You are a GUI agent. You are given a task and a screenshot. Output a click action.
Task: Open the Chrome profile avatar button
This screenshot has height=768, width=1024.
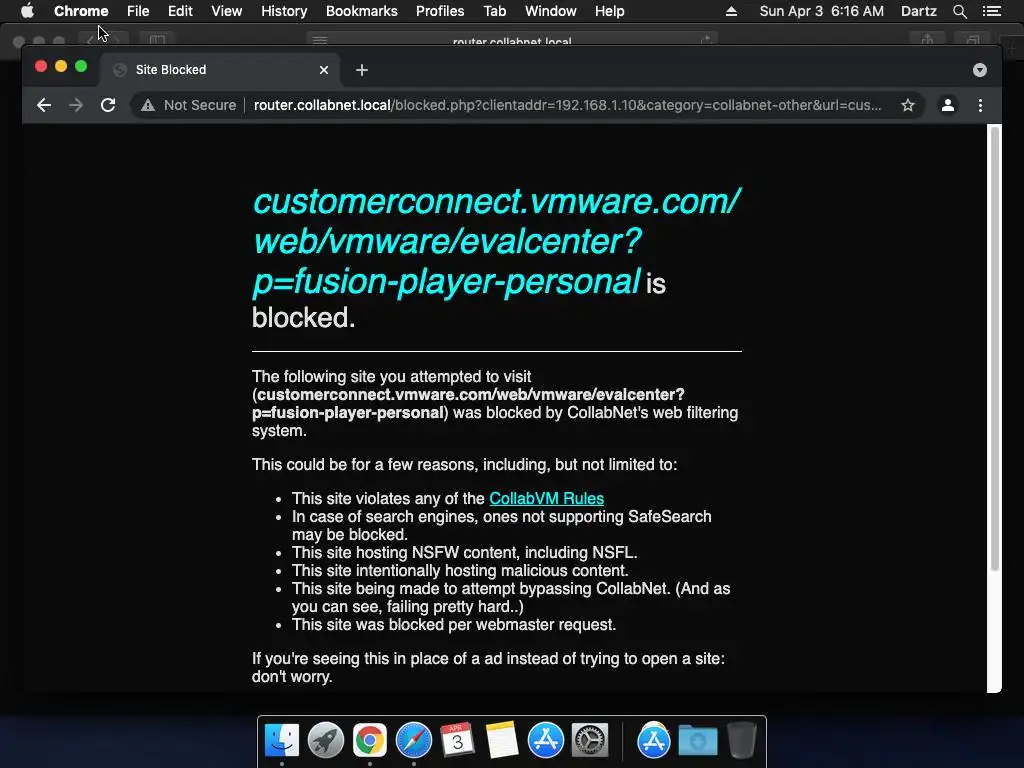point(948,105)
